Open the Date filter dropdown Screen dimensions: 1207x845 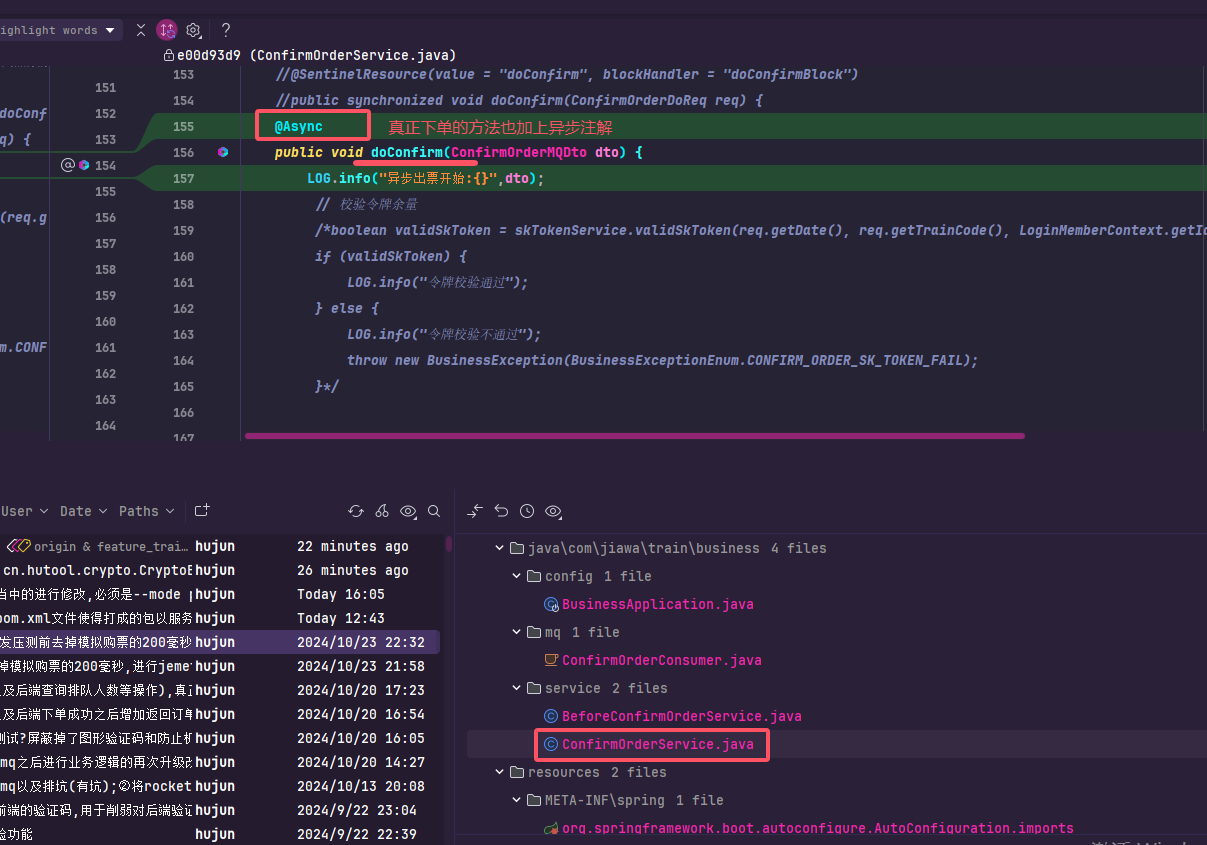point(83,511)
